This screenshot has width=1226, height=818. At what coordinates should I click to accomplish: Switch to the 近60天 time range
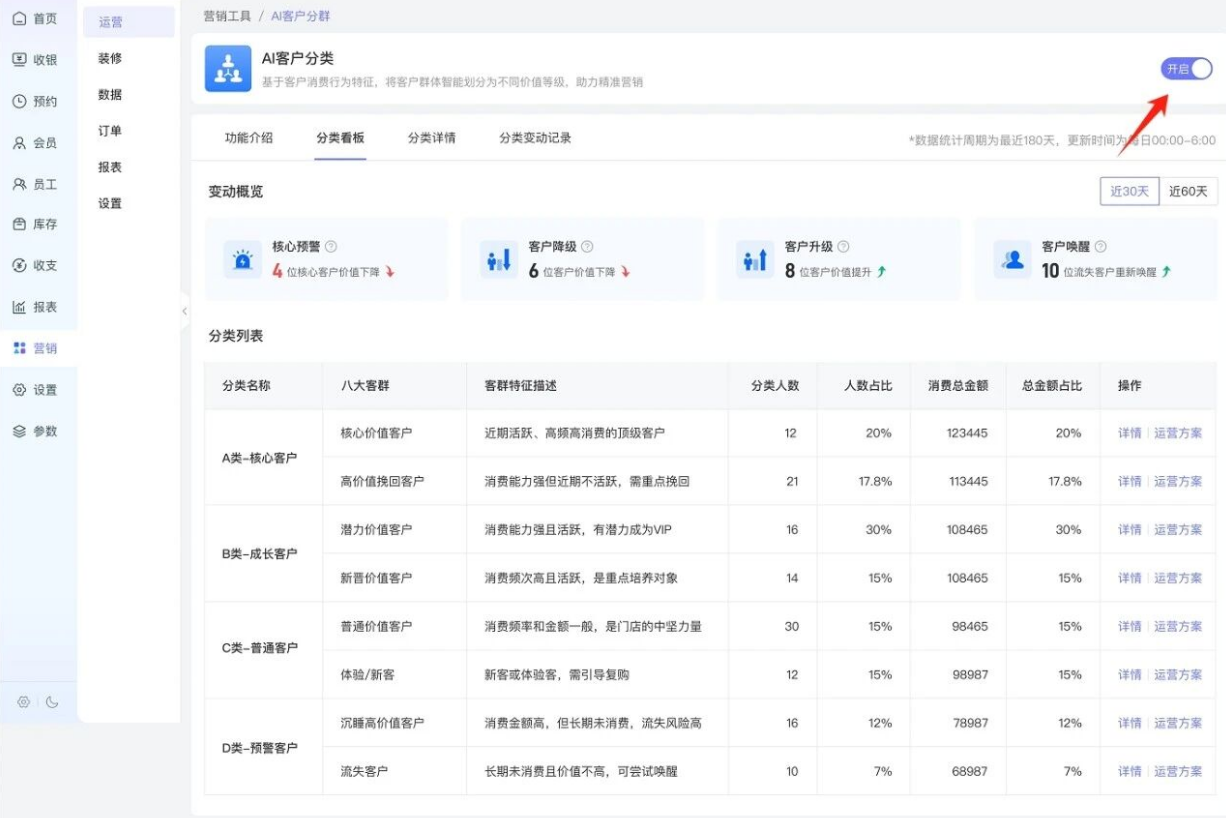pyautogui.click(x=1188, y=191)
